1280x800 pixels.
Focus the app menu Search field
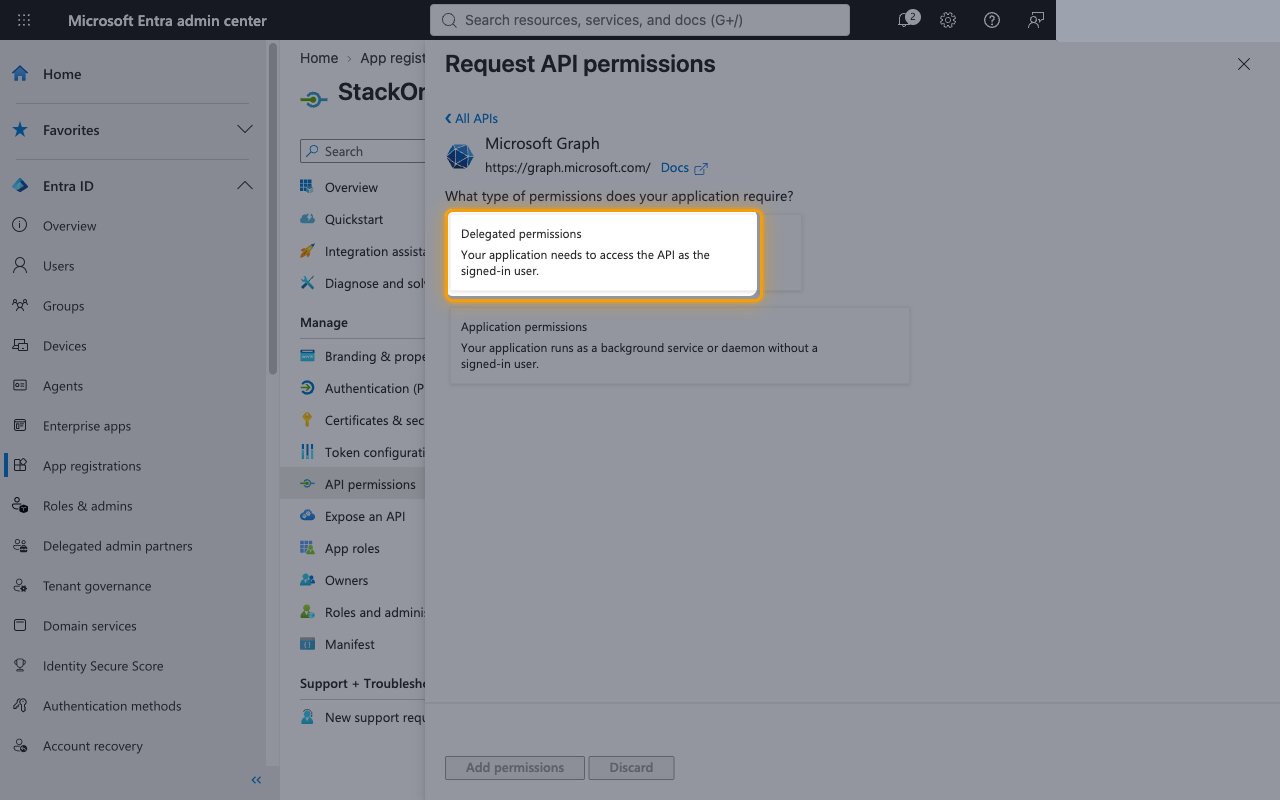(x=363, y=151)
